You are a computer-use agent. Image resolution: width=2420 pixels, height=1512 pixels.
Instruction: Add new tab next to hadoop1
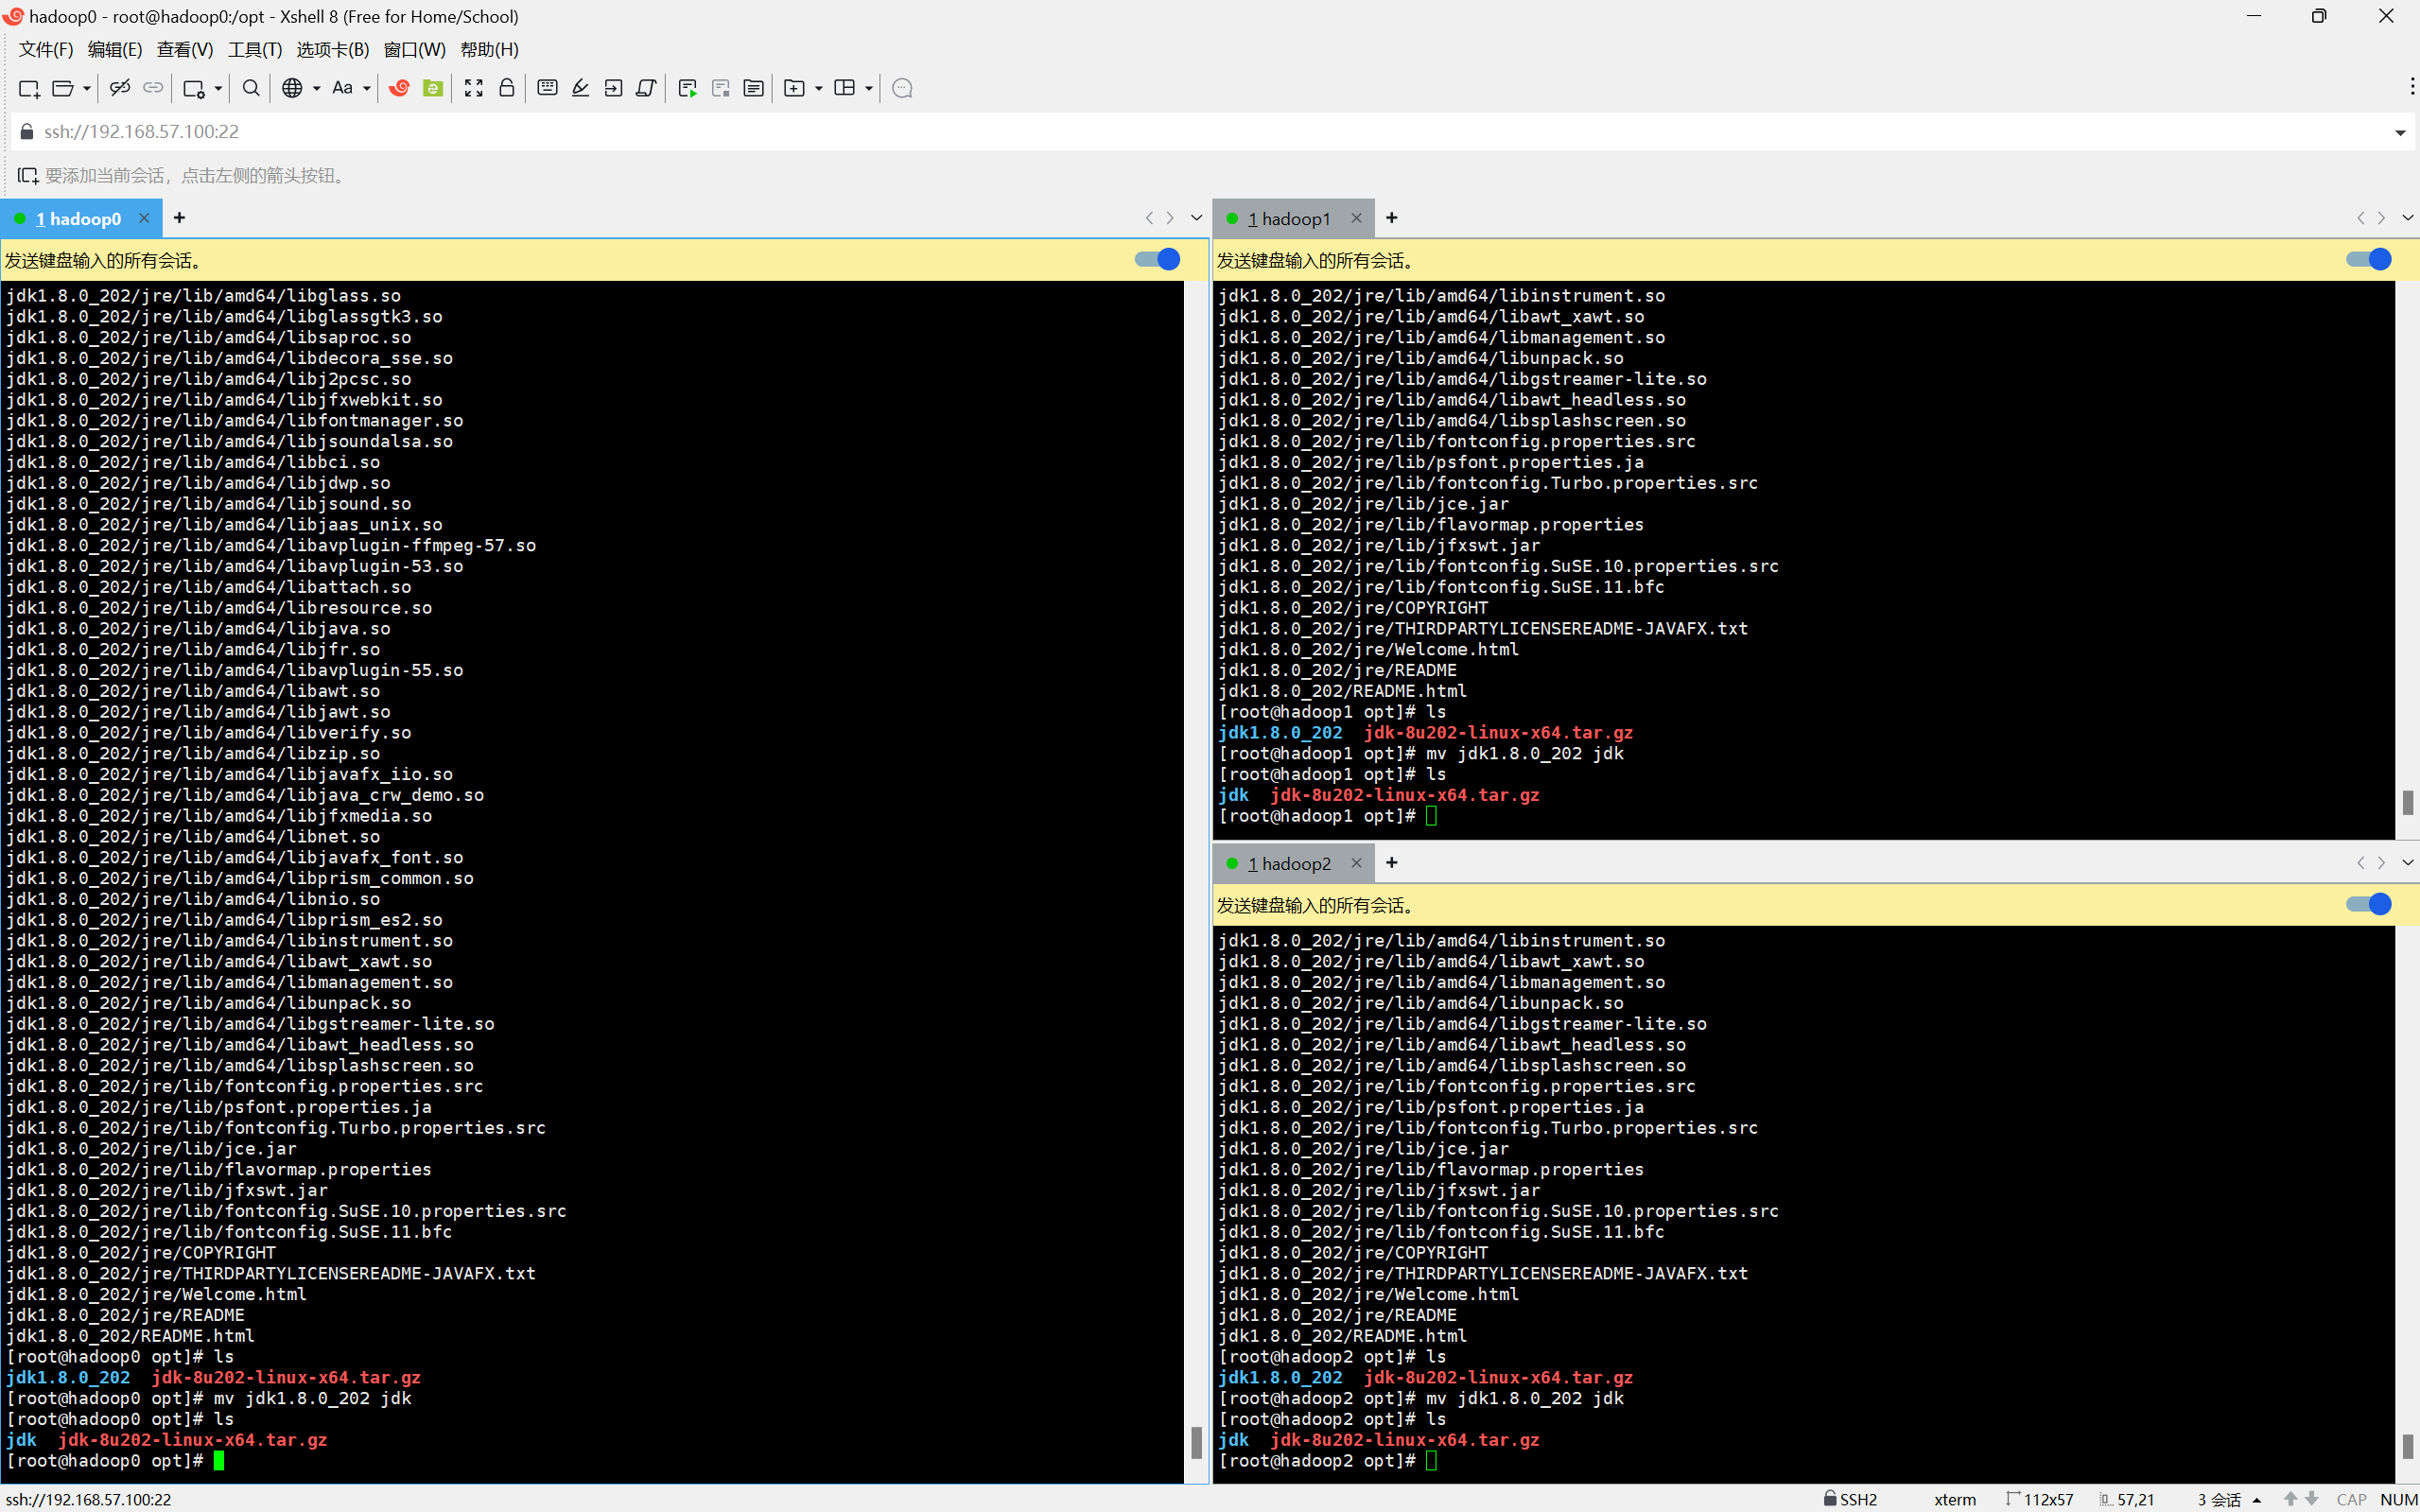(x=1391, y=218)
